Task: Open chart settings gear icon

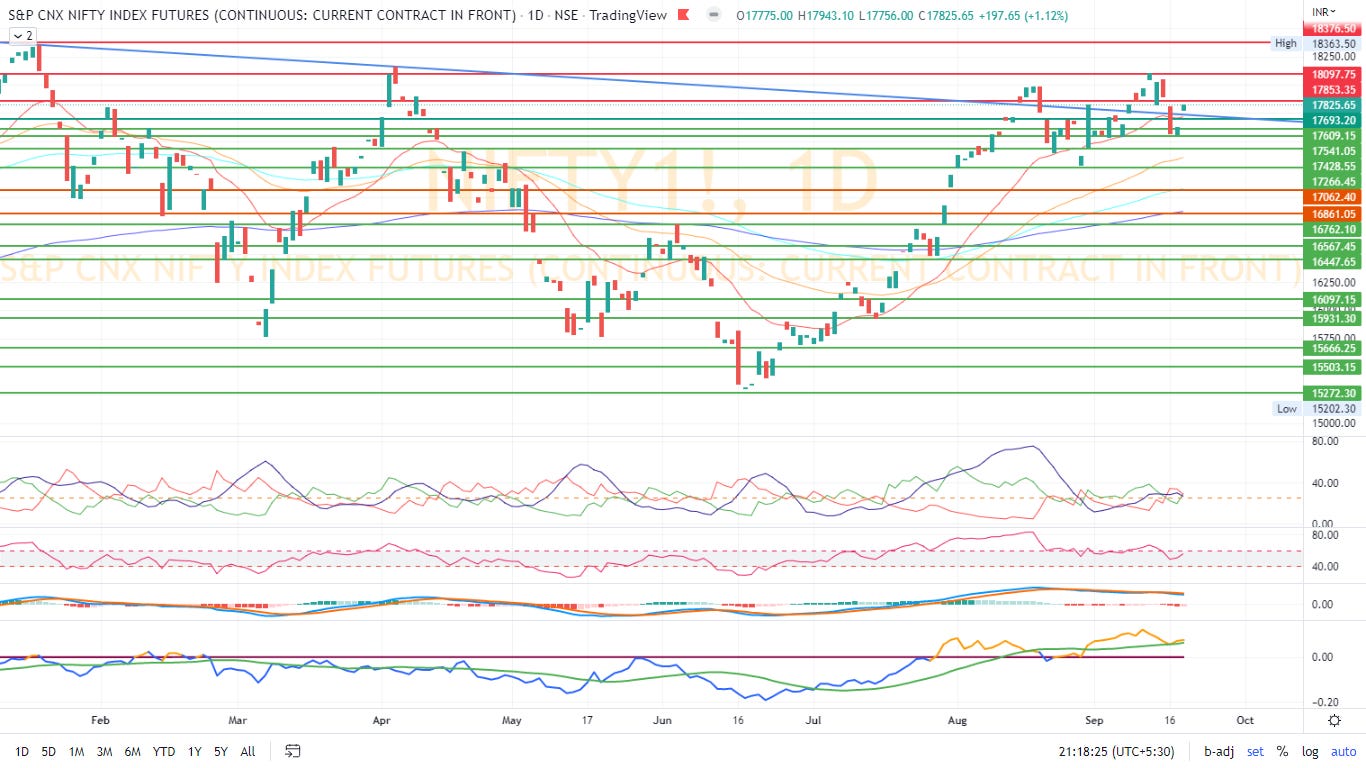Action: (1334, 720)
